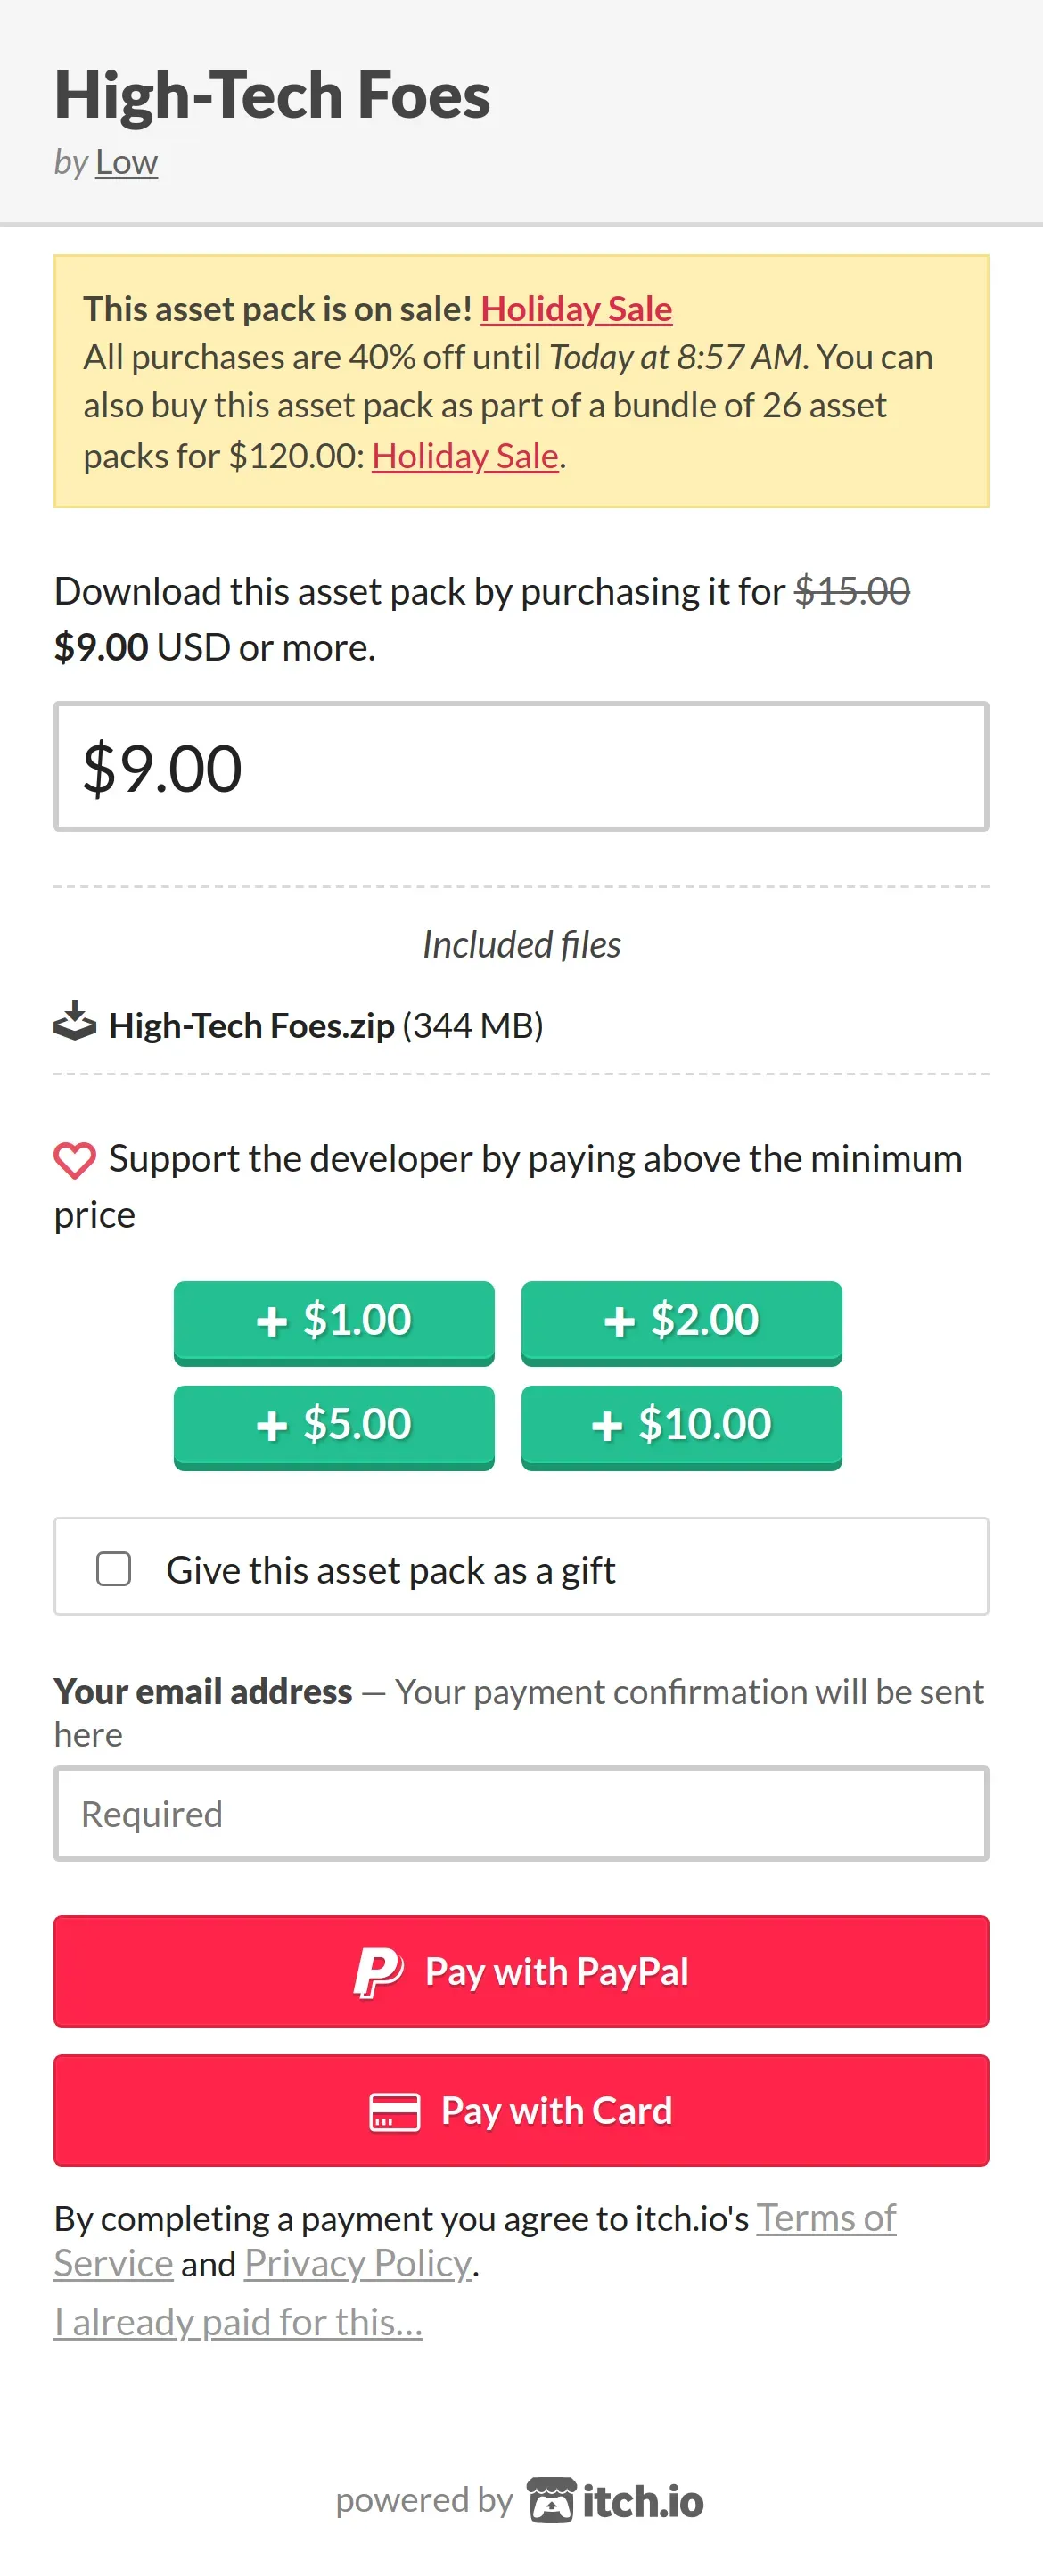The height and width of the screenshot is (2576, 1043).
Task: Open the author Low's page
Action: pos(126,162)
